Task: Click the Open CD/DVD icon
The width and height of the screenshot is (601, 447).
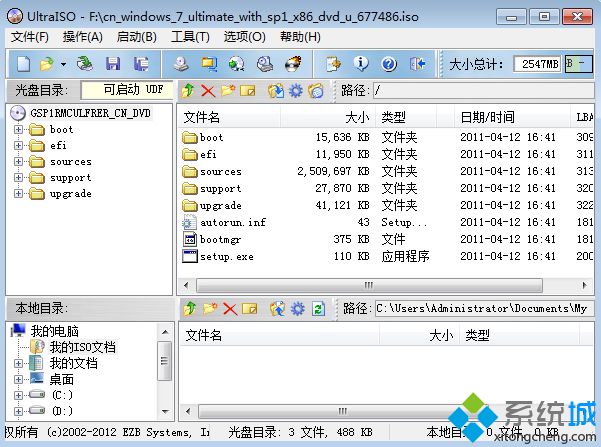Action: (85, 64)
